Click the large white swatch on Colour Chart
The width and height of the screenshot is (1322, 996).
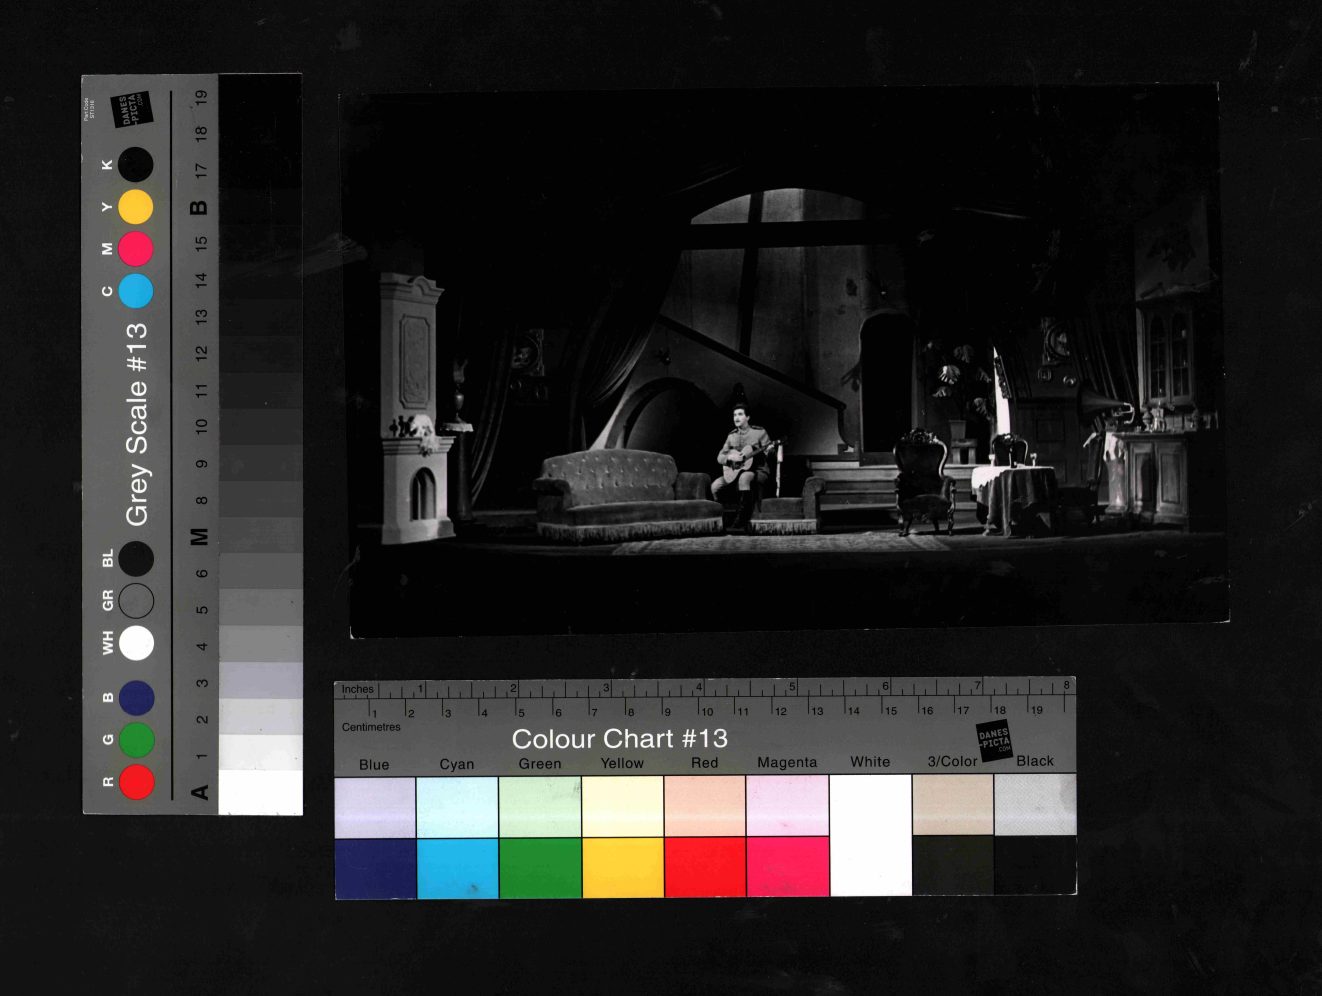point(870,835)
